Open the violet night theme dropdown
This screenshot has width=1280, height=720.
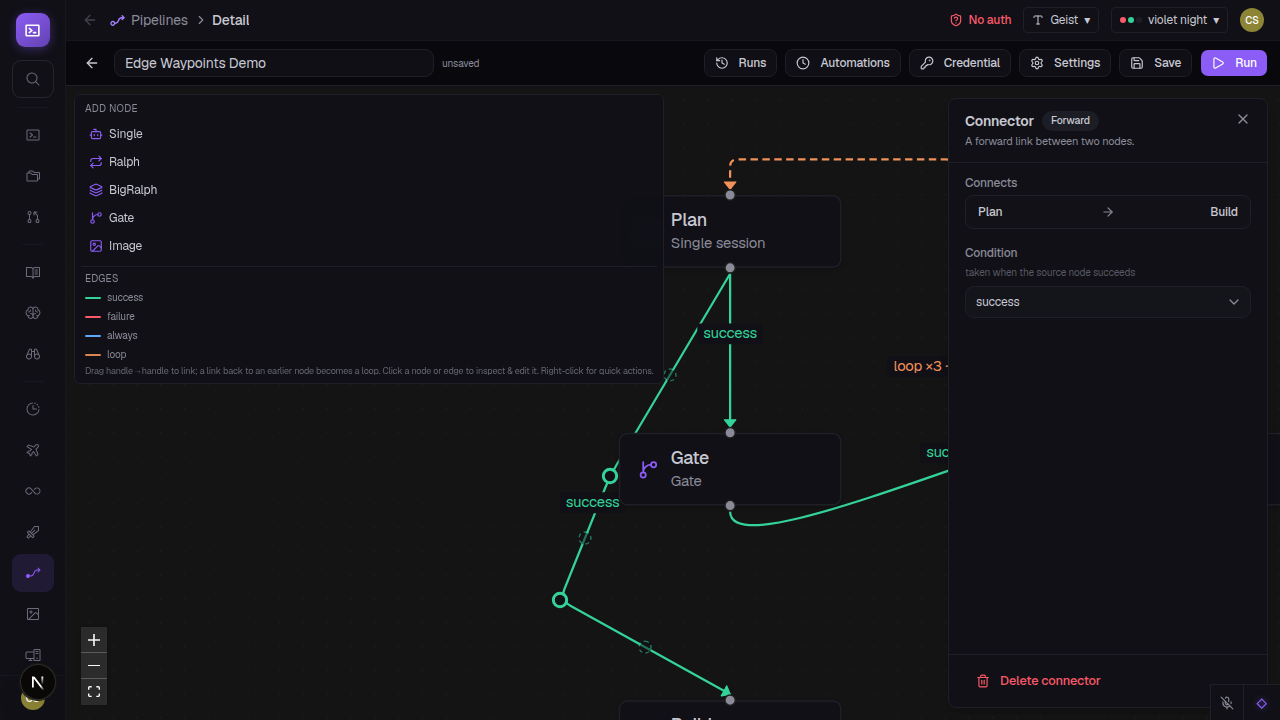tap(1169, 20)
